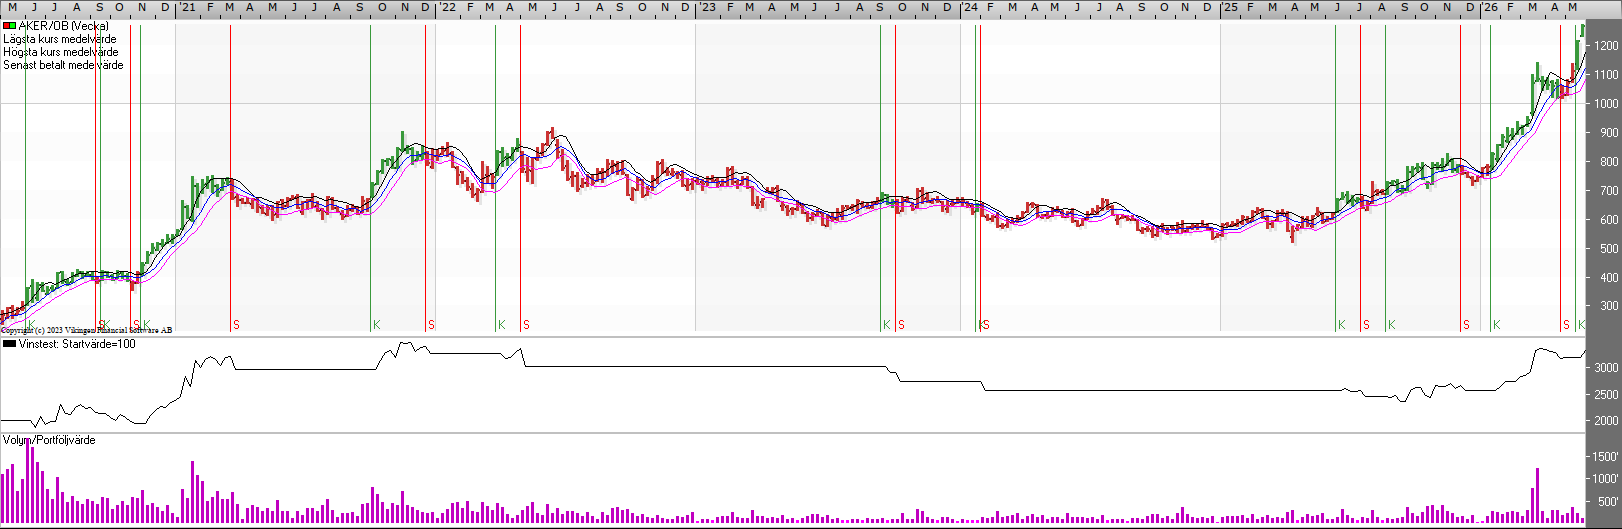The image size is (1622, 529).
Task: Click the '22 year label on time axis
Action: pyautogui.click(x=447, y=7)
